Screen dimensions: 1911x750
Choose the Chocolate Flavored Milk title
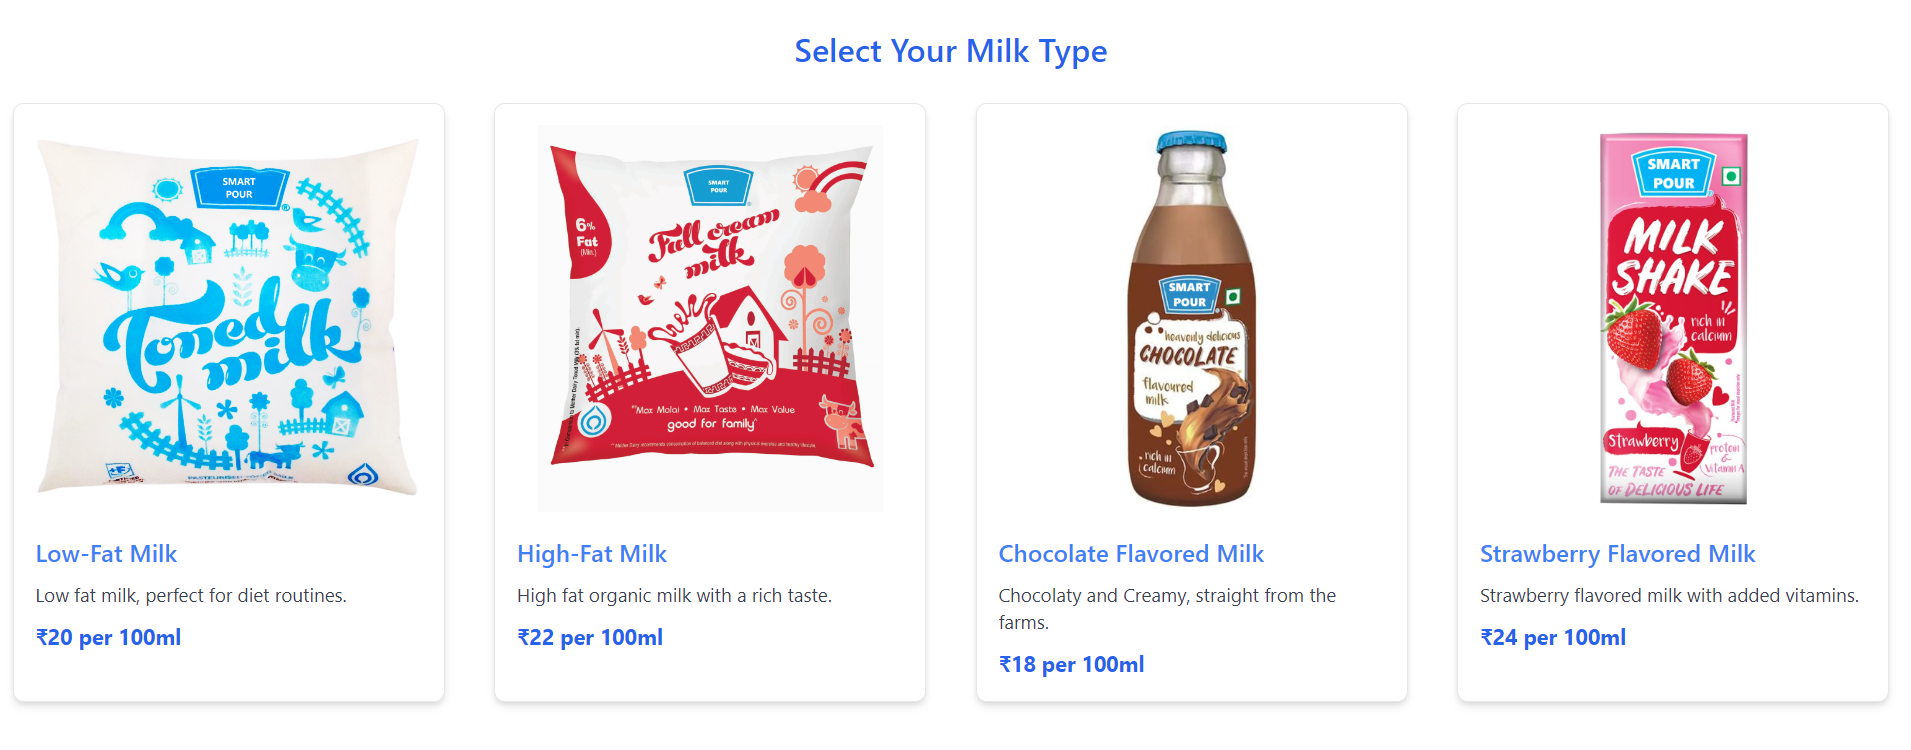1131,554
